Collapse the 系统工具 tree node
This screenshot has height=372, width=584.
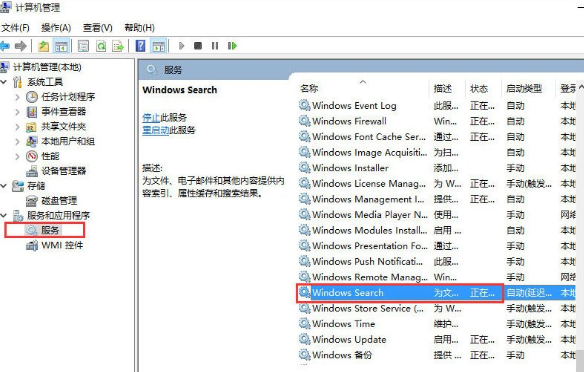4,82
